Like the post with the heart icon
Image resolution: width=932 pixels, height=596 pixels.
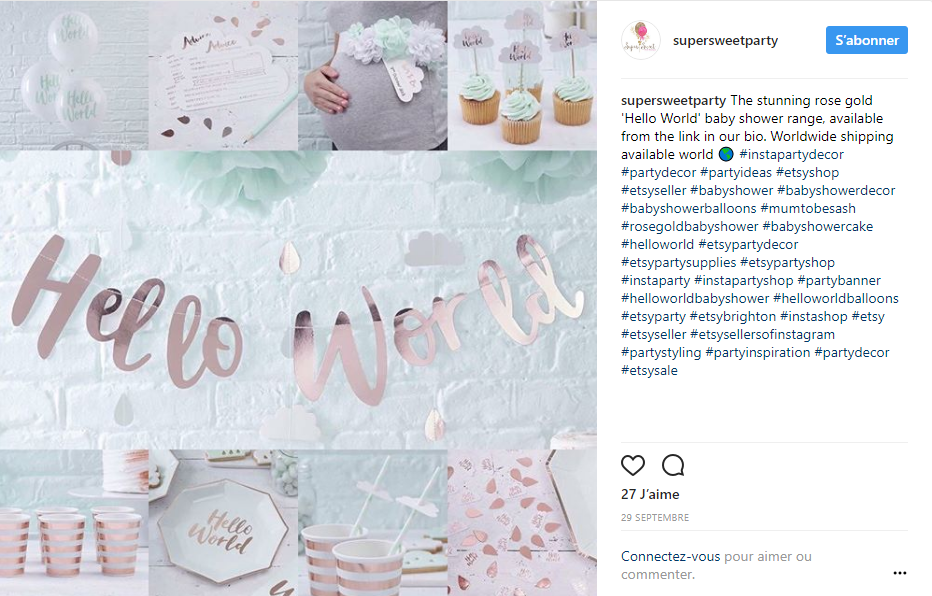coord(632,465)
